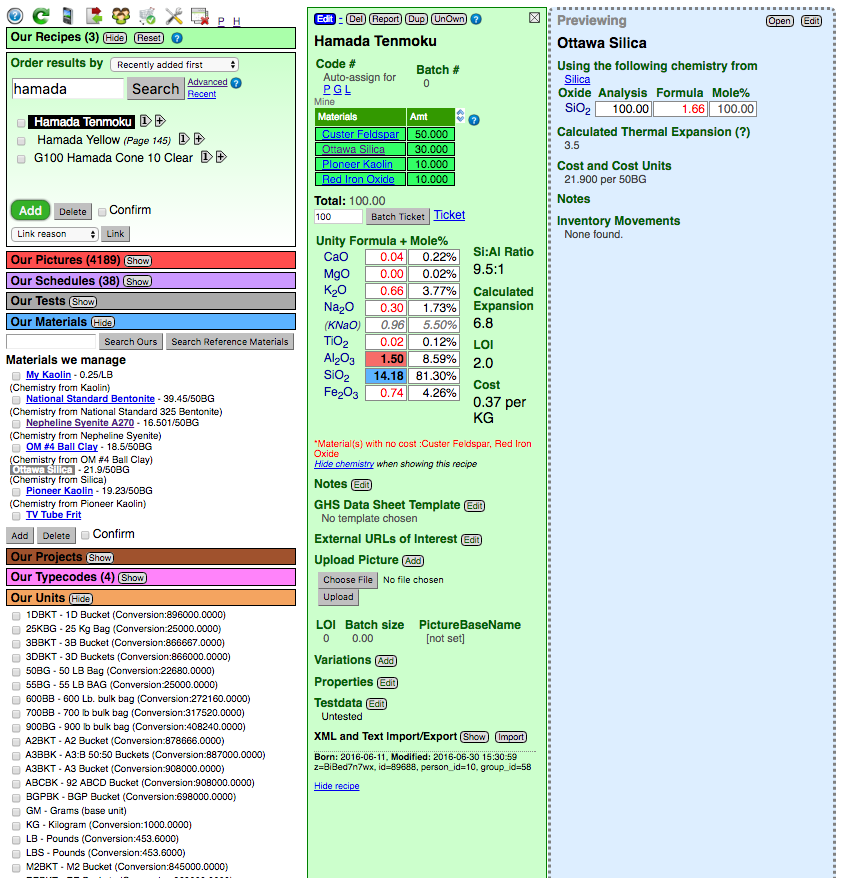Open the 'Link reason' dropdown

(55, 234)
